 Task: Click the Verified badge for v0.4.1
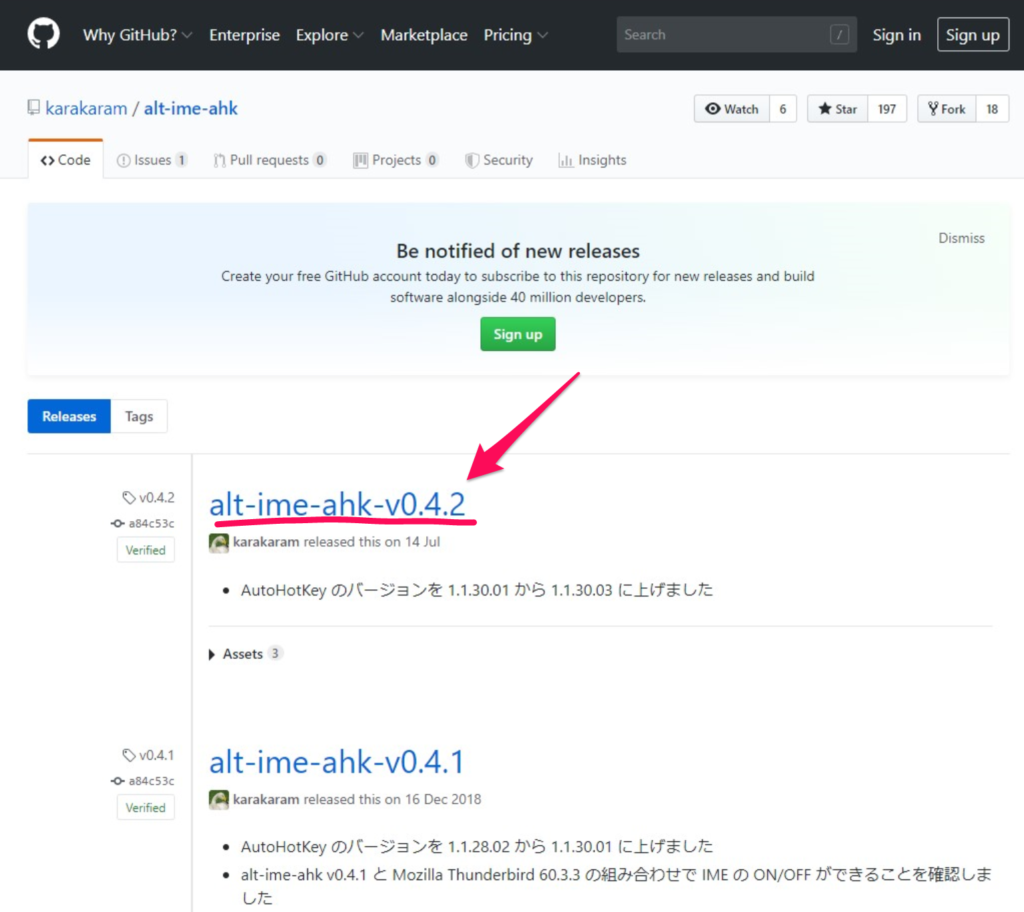tap(145, 807)
